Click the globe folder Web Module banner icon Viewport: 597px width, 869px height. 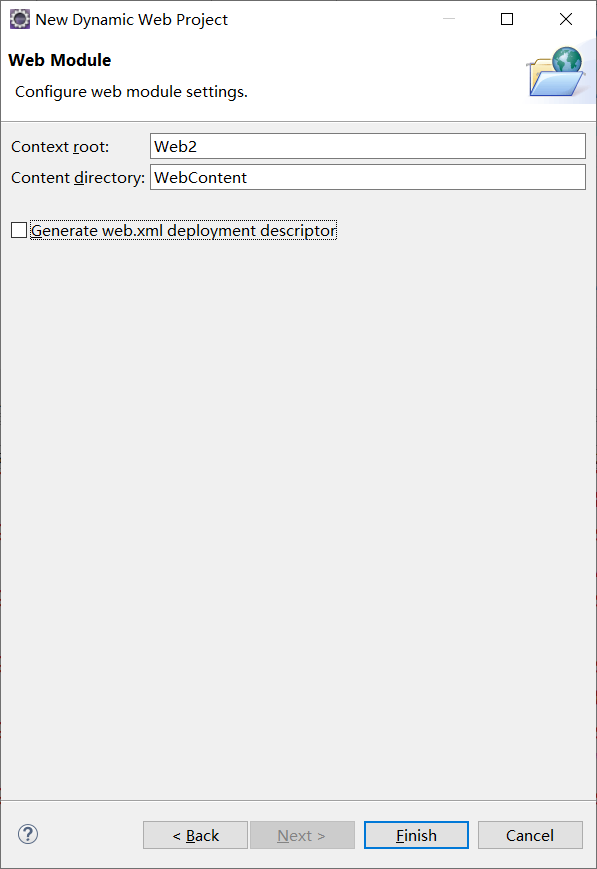pyautogui.click(x=556, y=71)
